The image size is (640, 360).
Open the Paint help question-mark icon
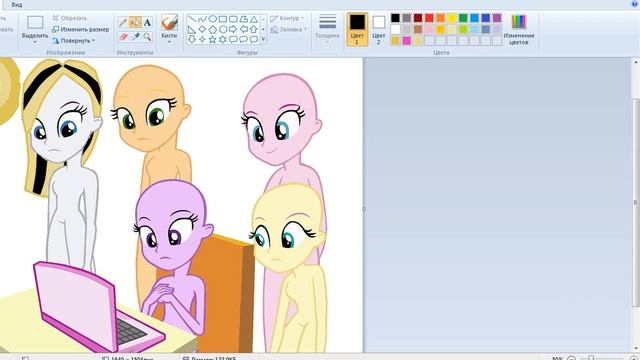click(635, 3)
